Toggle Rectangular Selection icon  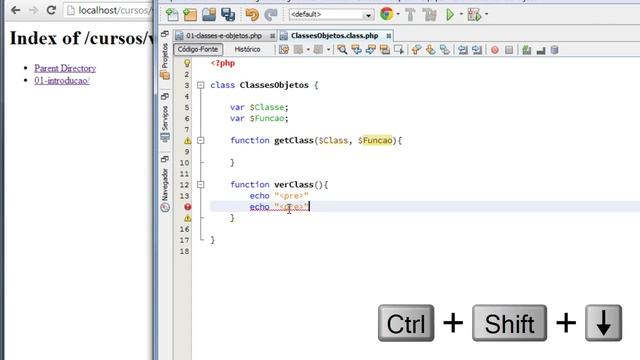click(x=399, y=50)
